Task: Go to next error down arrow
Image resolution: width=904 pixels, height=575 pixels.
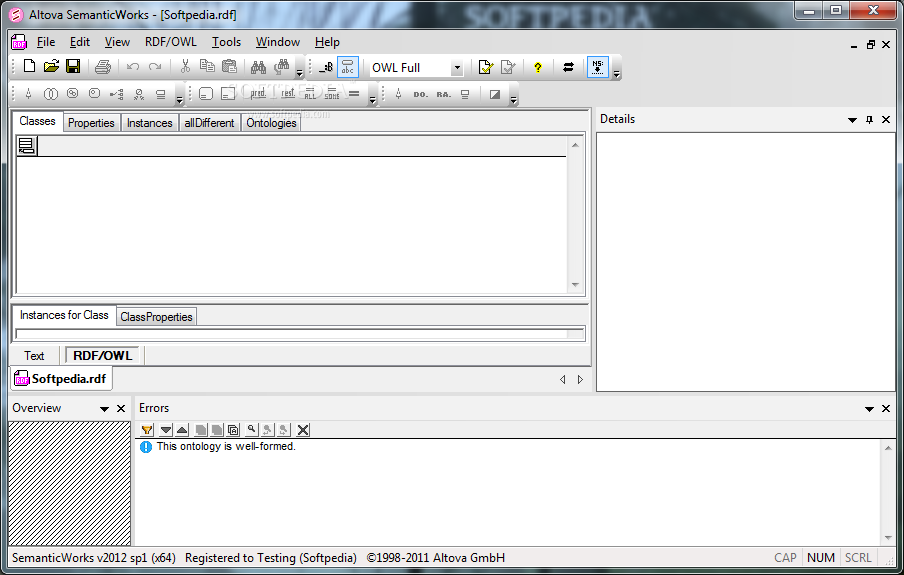Action: pos(166,430)
